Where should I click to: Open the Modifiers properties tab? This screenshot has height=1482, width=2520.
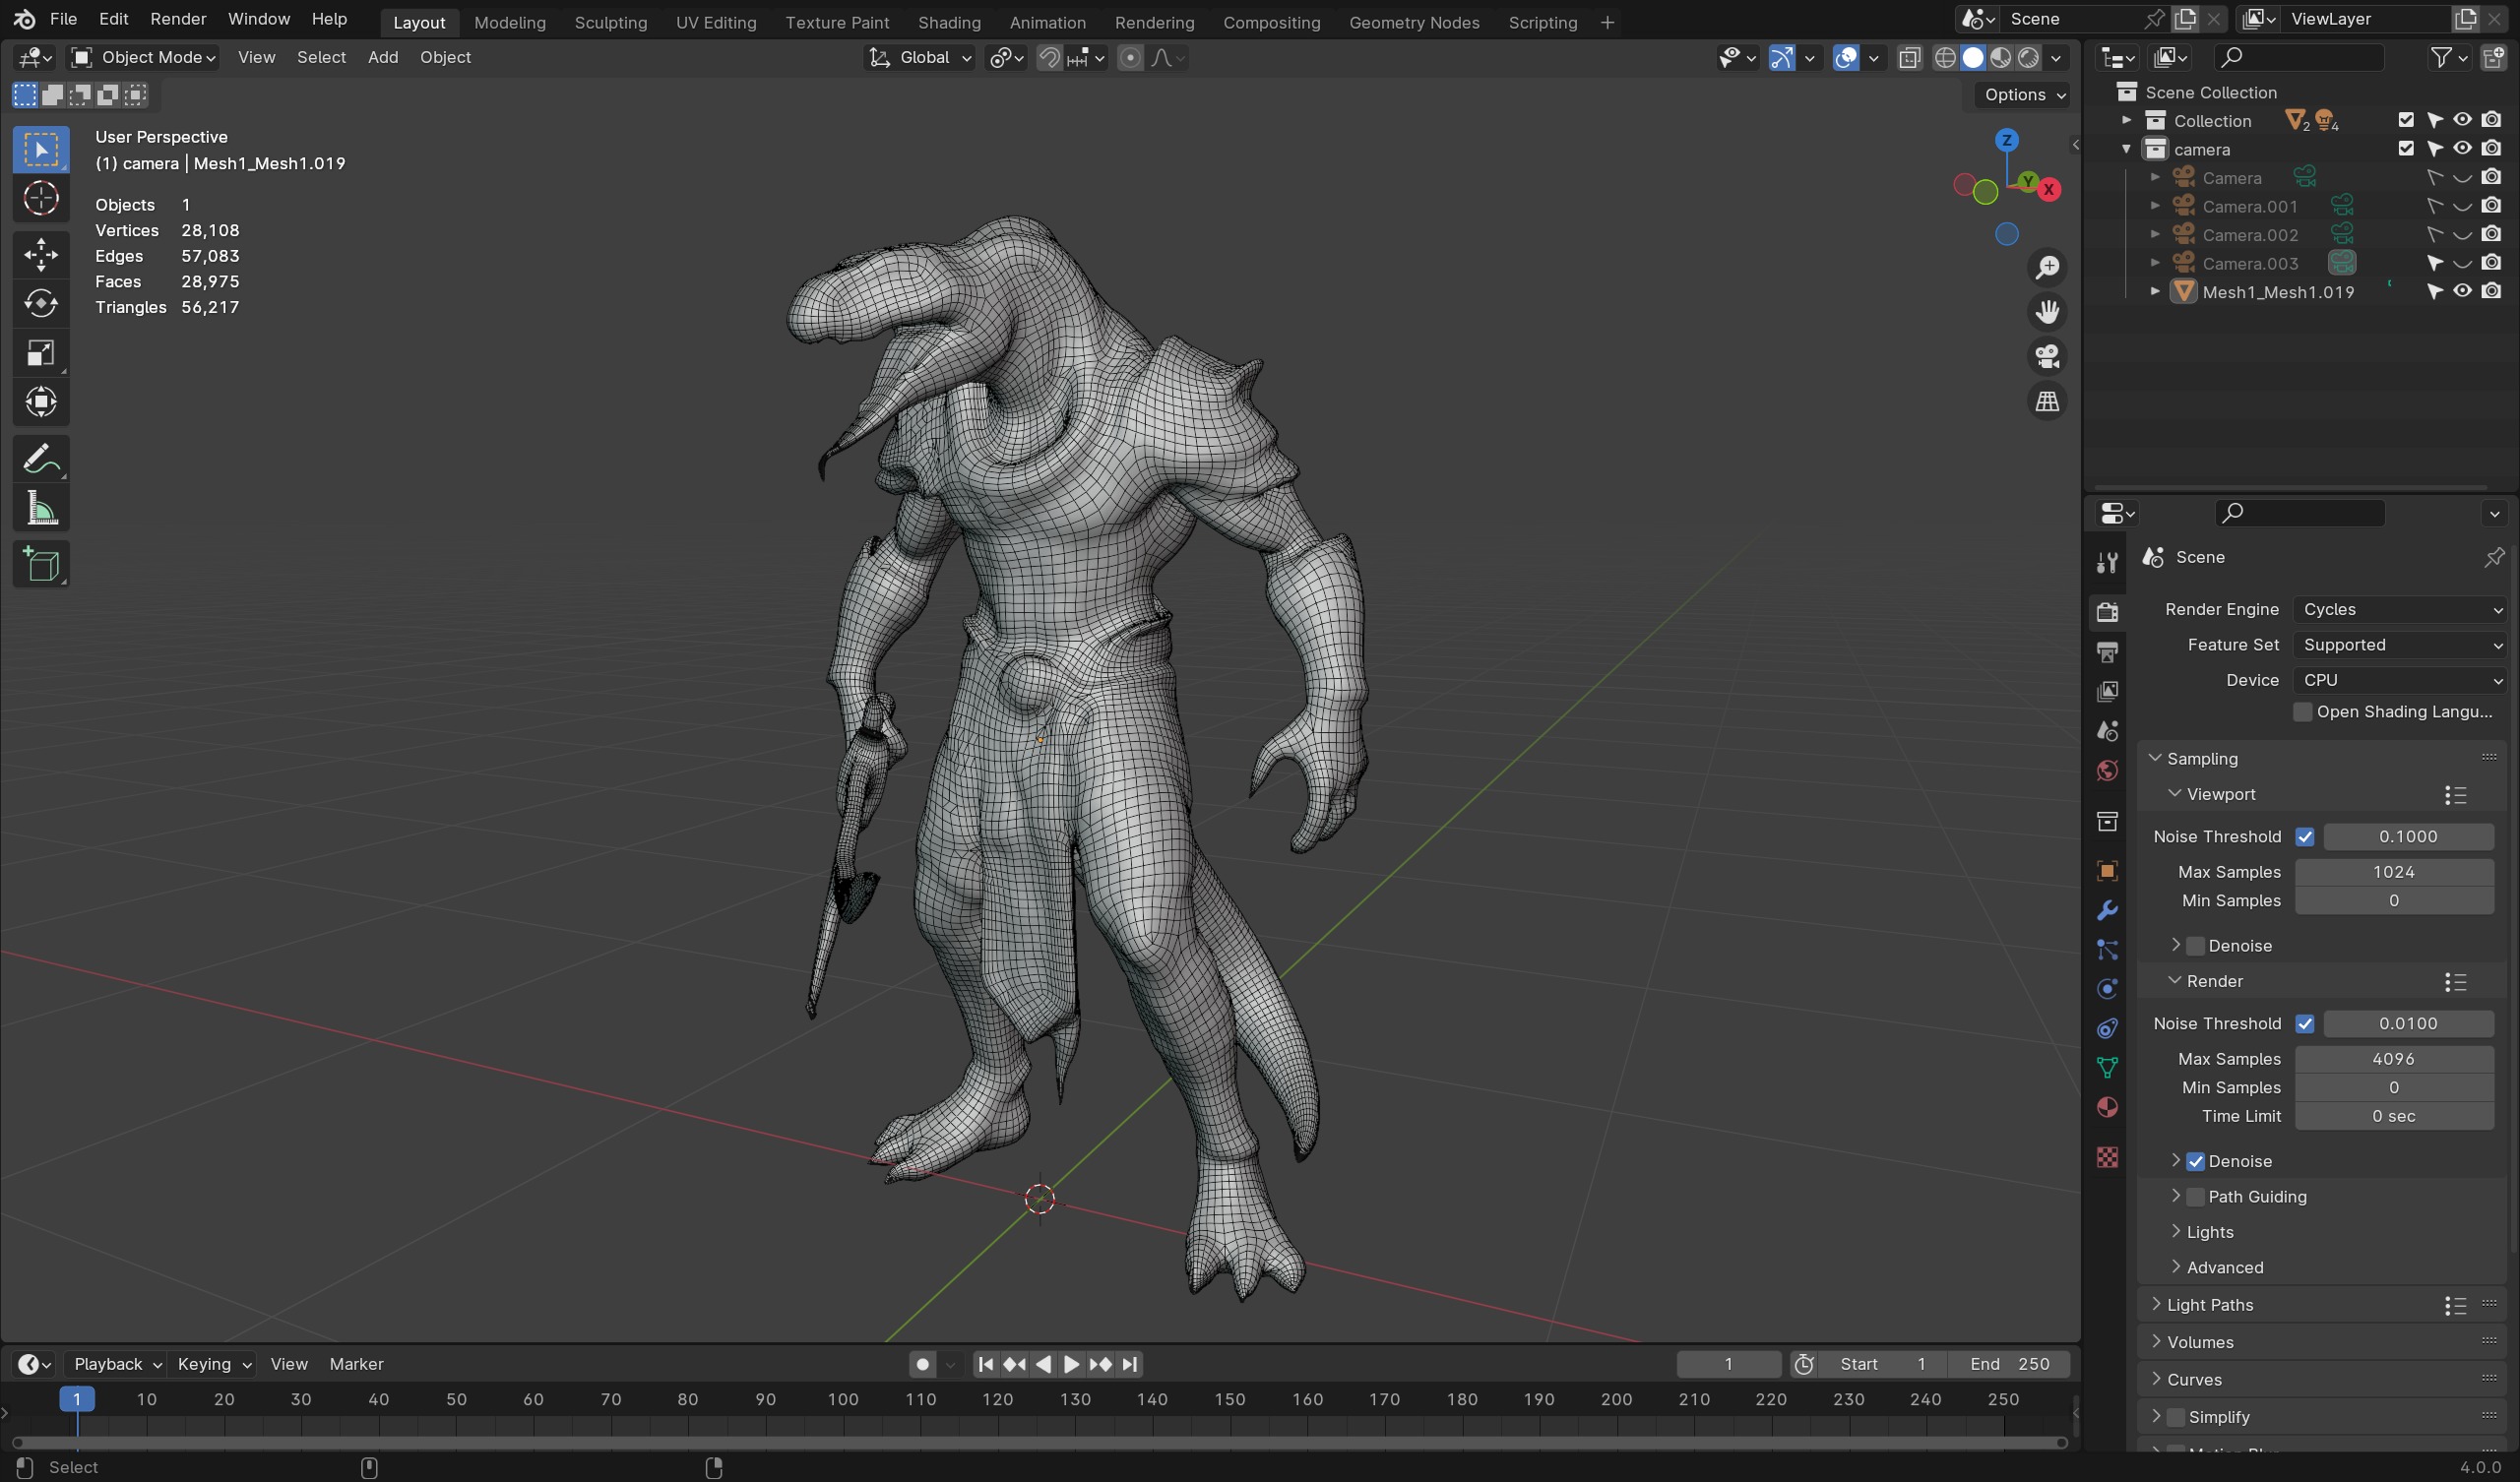point(2107,910)
